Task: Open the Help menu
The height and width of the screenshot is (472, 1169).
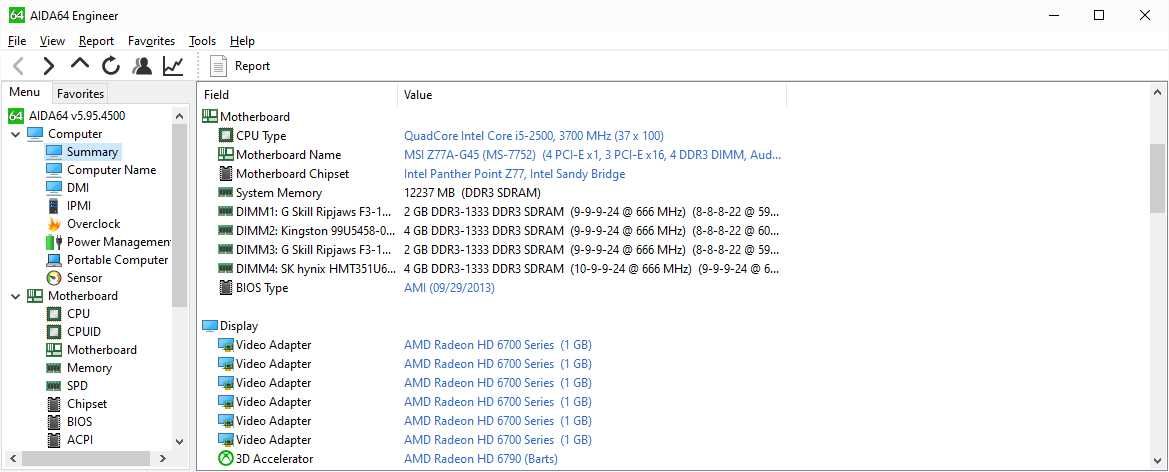Action: (242, 41)
